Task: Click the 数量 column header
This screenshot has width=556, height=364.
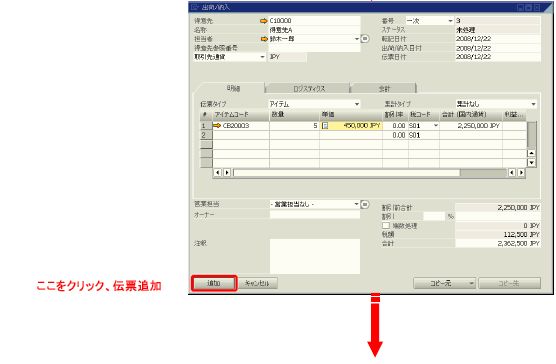Action: 294,114
